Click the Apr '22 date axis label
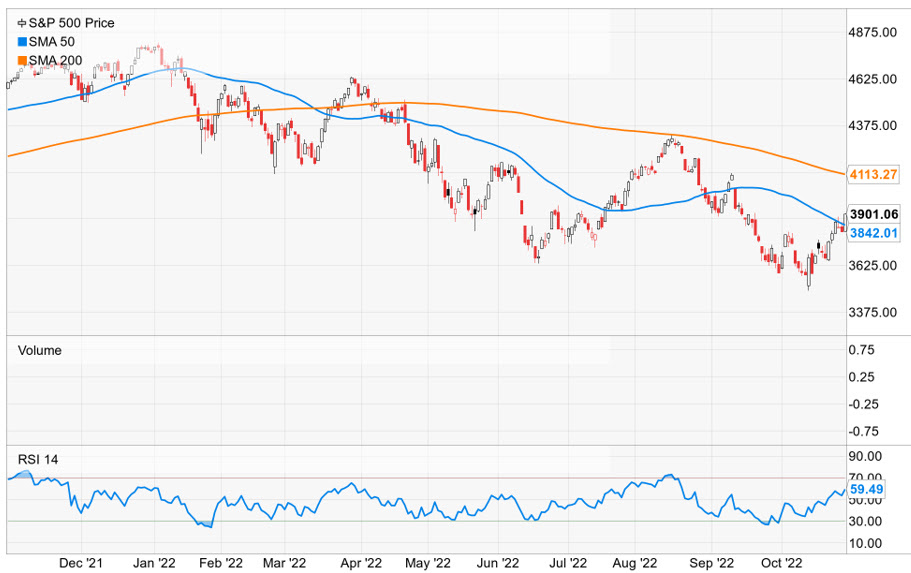The image size is (911, 573). 360,563
